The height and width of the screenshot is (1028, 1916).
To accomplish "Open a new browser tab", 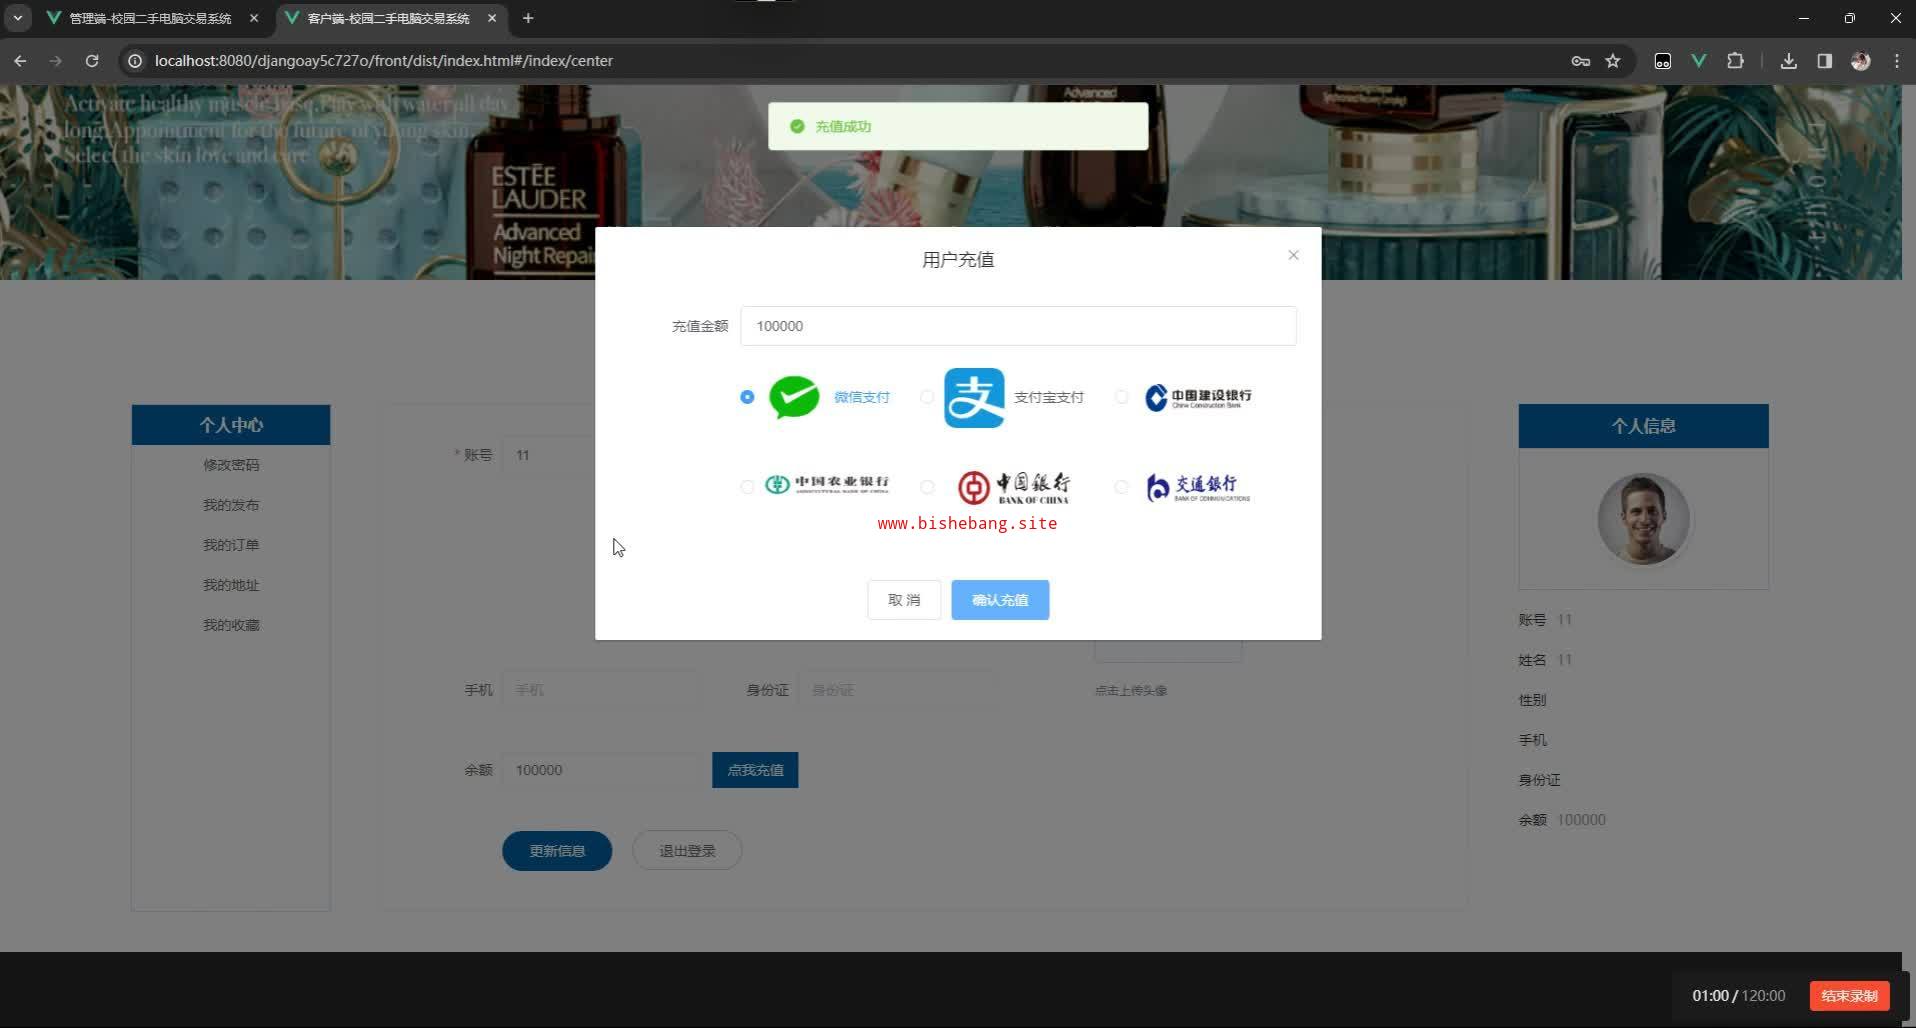I will pos(528,18).
